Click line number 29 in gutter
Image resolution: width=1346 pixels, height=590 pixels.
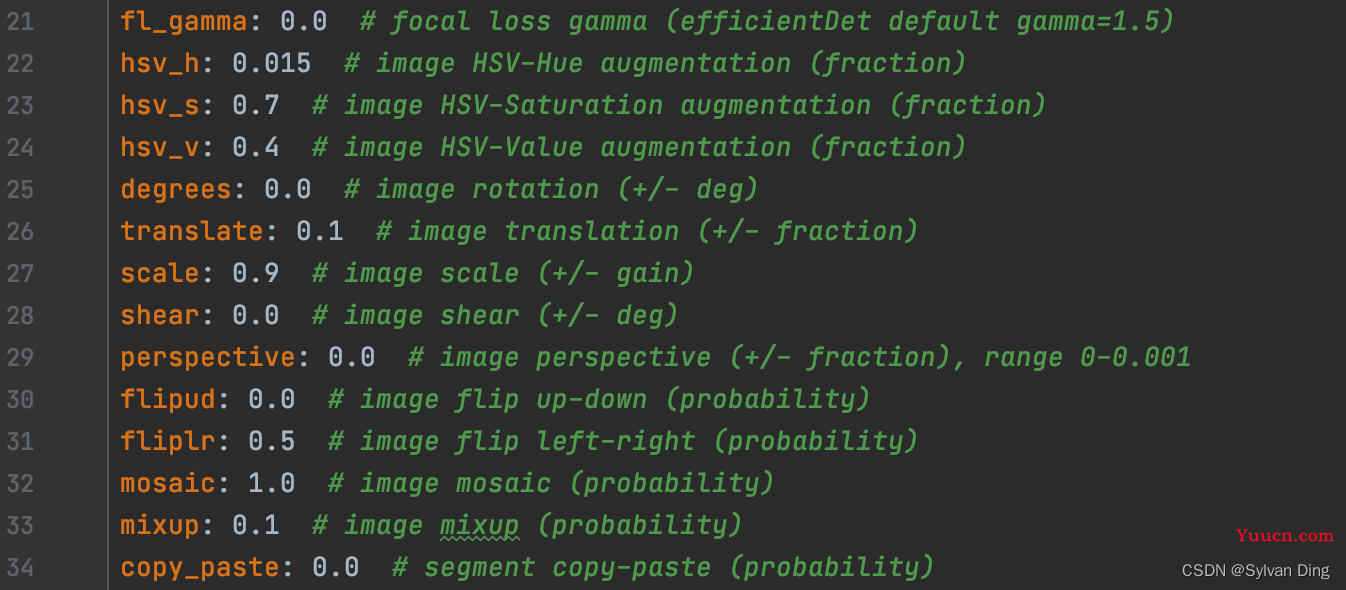pos(20,357)
